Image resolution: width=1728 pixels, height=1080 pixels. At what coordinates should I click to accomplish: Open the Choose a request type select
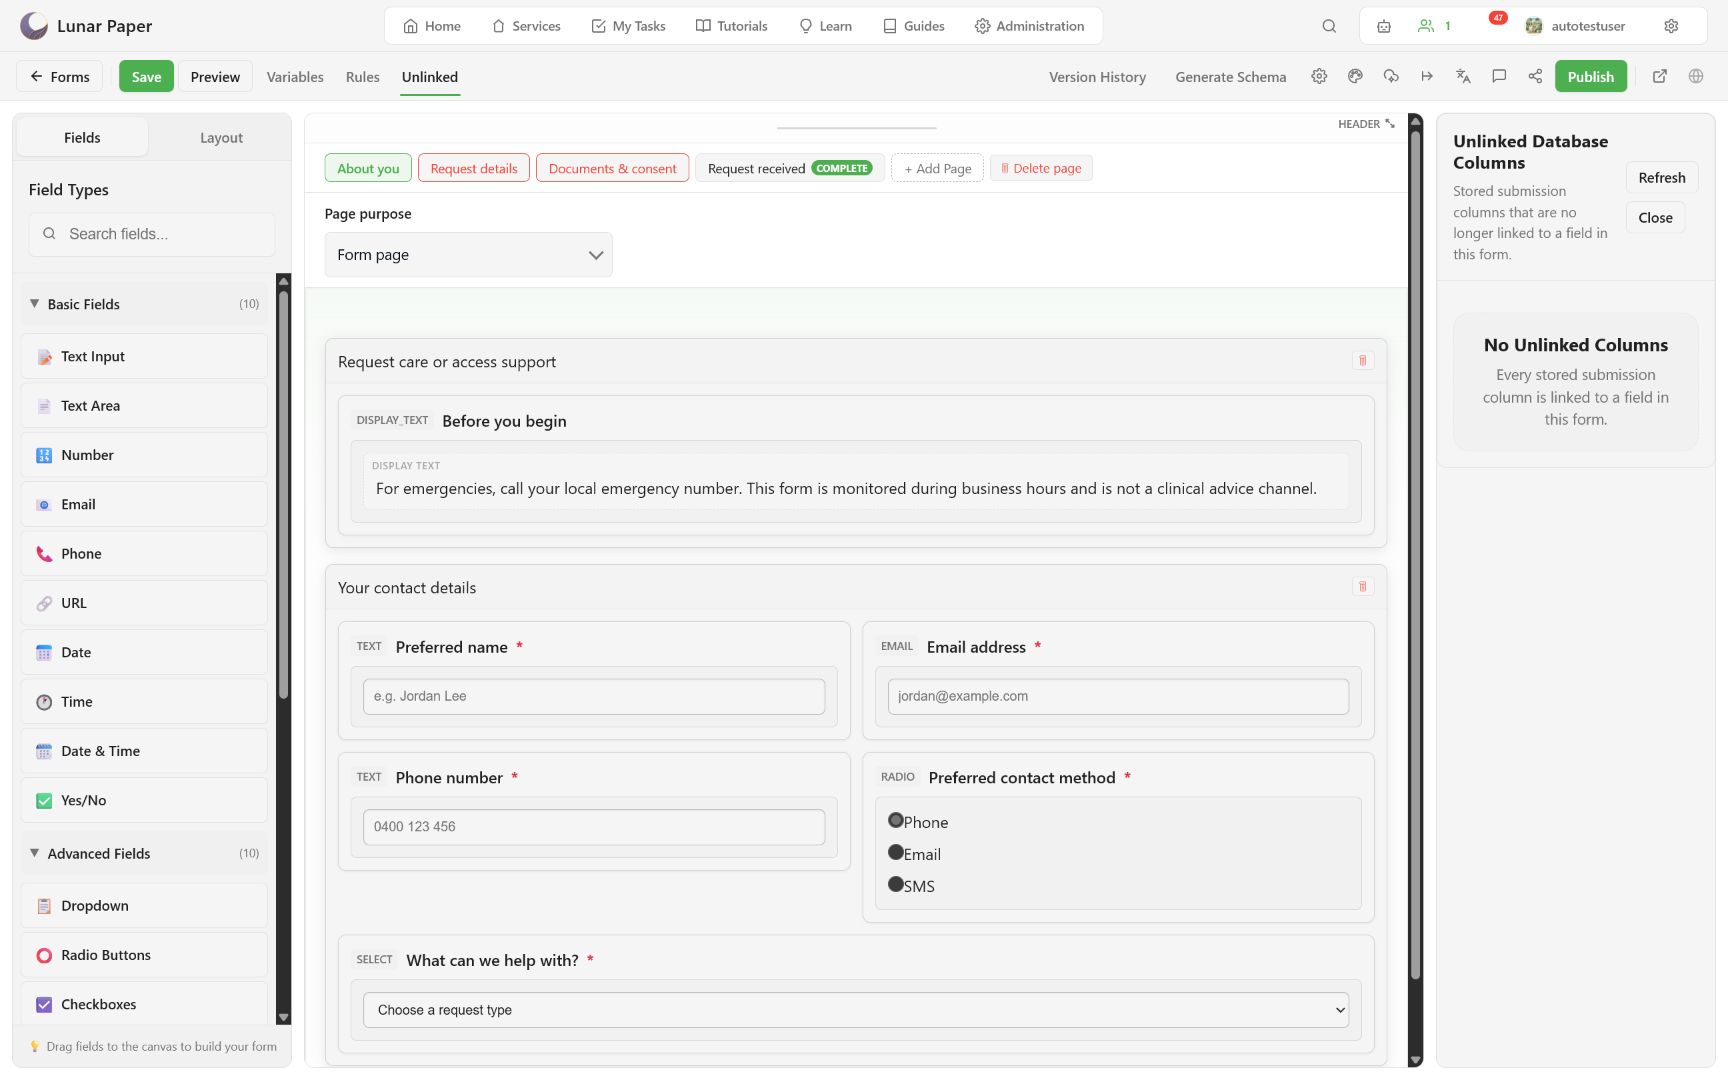click(x=856, y=1010)
